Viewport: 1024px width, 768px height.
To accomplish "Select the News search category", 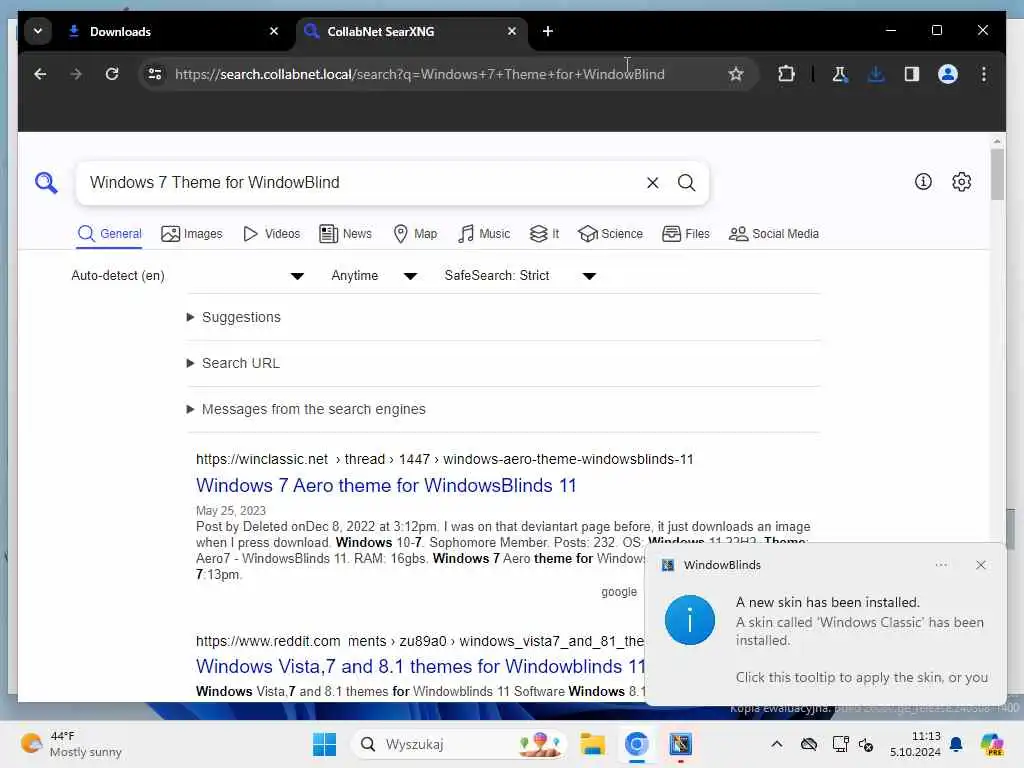I will [x=345, y=234].
